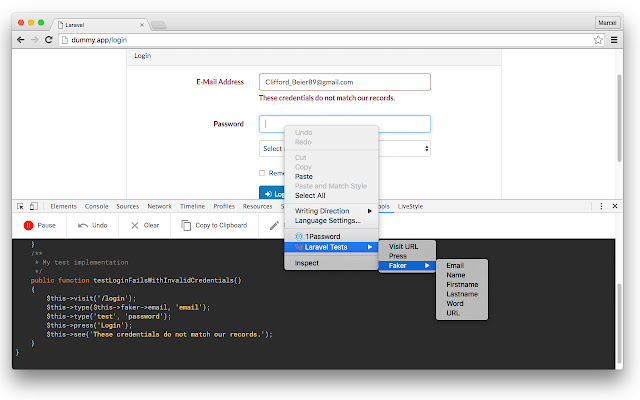Viewport: 640px width, 400px height.
Task: Click the testLoginFailsWithInvalidCredentials function line
Action: (x=136, y=280)
